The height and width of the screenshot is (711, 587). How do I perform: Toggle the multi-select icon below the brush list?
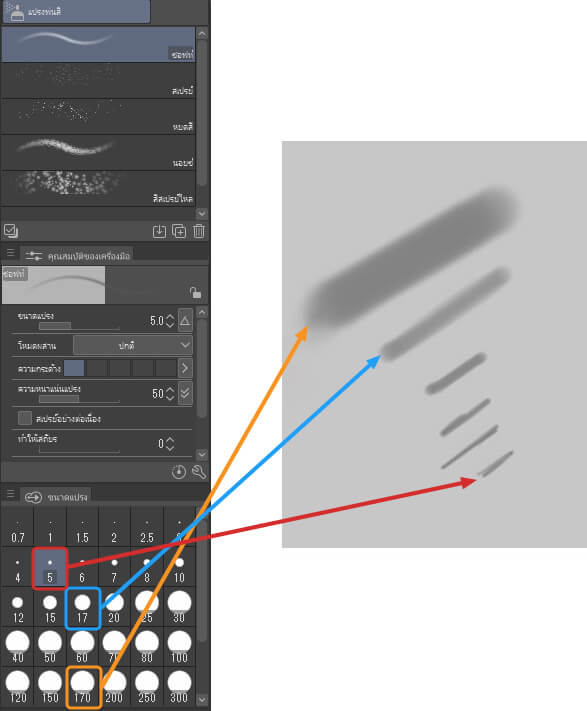[10, 231]
